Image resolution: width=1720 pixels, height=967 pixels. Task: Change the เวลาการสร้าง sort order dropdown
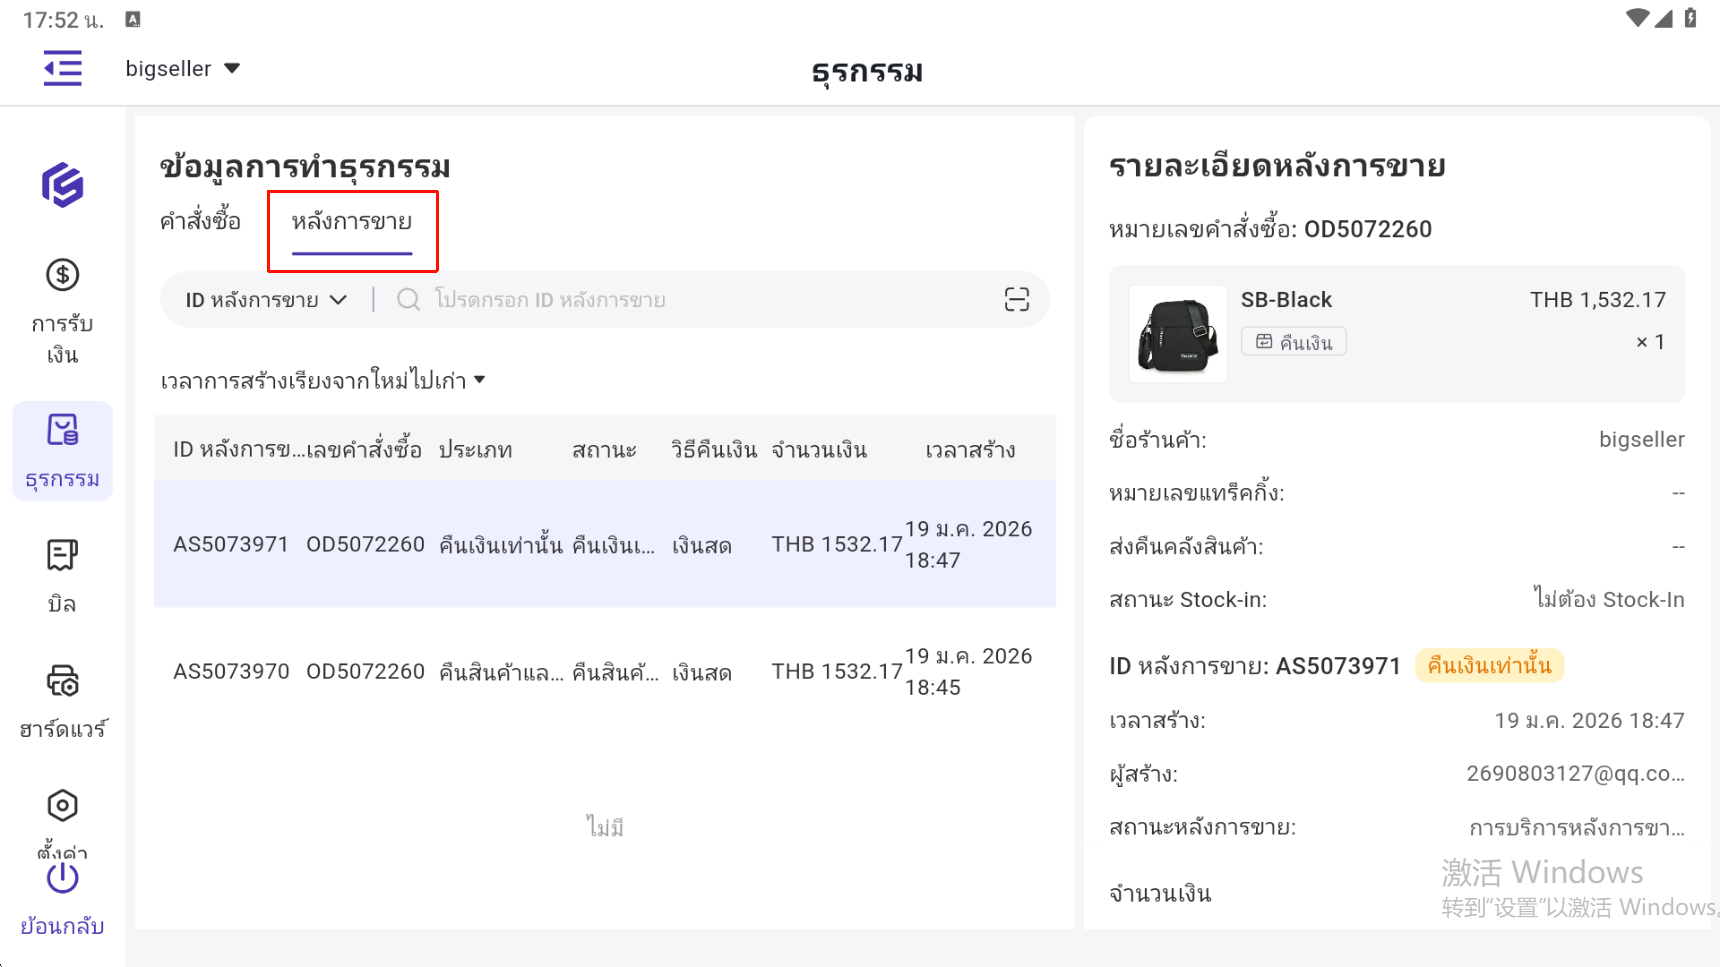coord(322,381)
